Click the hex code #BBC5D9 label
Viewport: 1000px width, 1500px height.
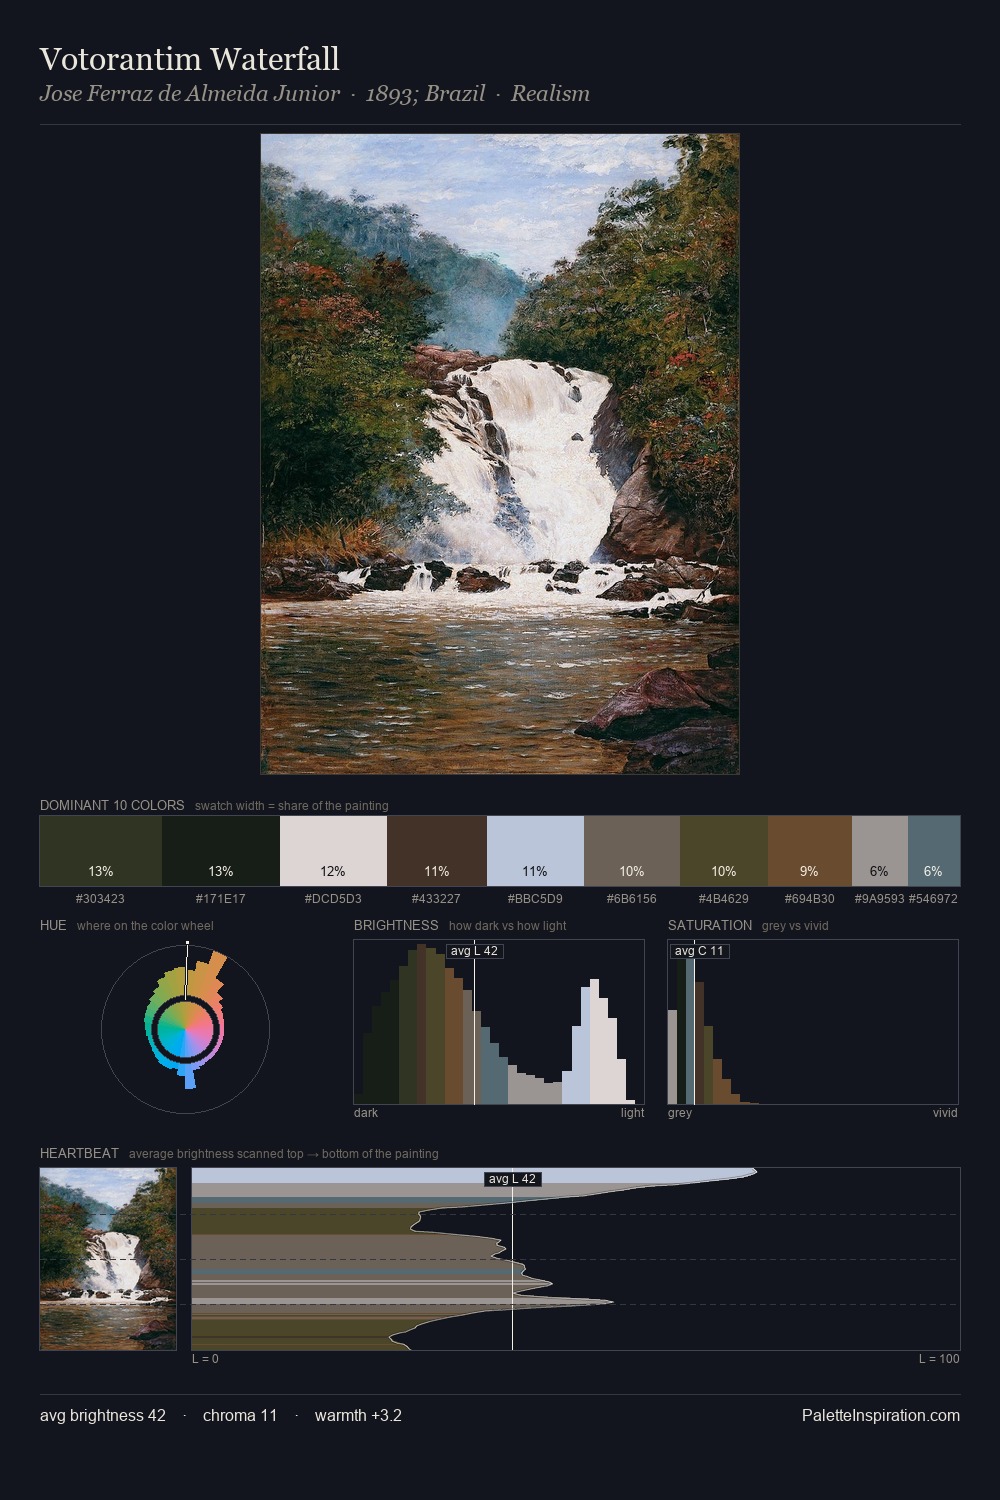(x=535, y=899)
